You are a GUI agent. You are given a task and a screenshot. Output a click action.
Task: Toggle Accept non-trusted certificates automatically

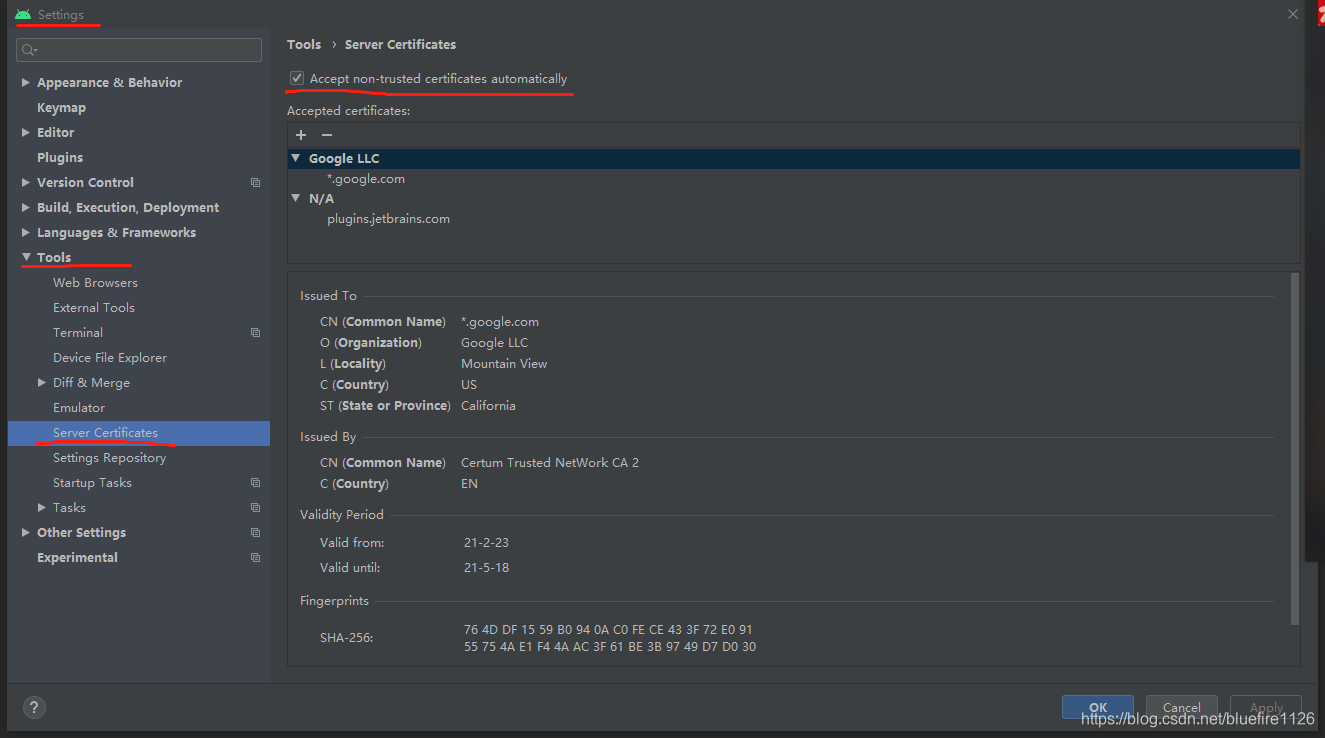pos(297,78)
